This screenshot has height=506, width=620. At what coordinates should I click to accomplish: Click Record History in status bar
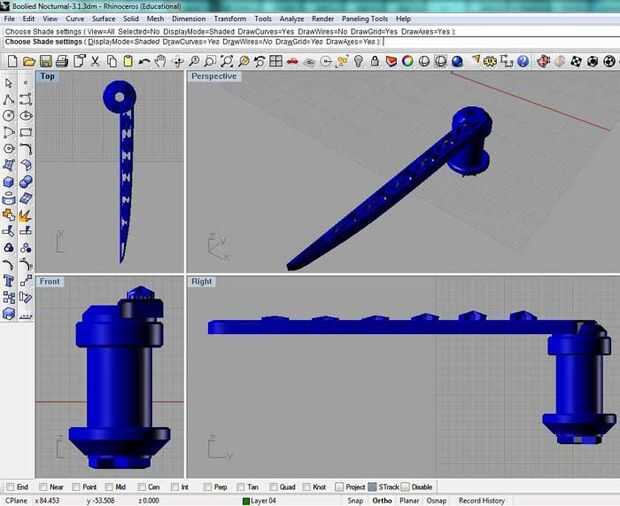482,500
